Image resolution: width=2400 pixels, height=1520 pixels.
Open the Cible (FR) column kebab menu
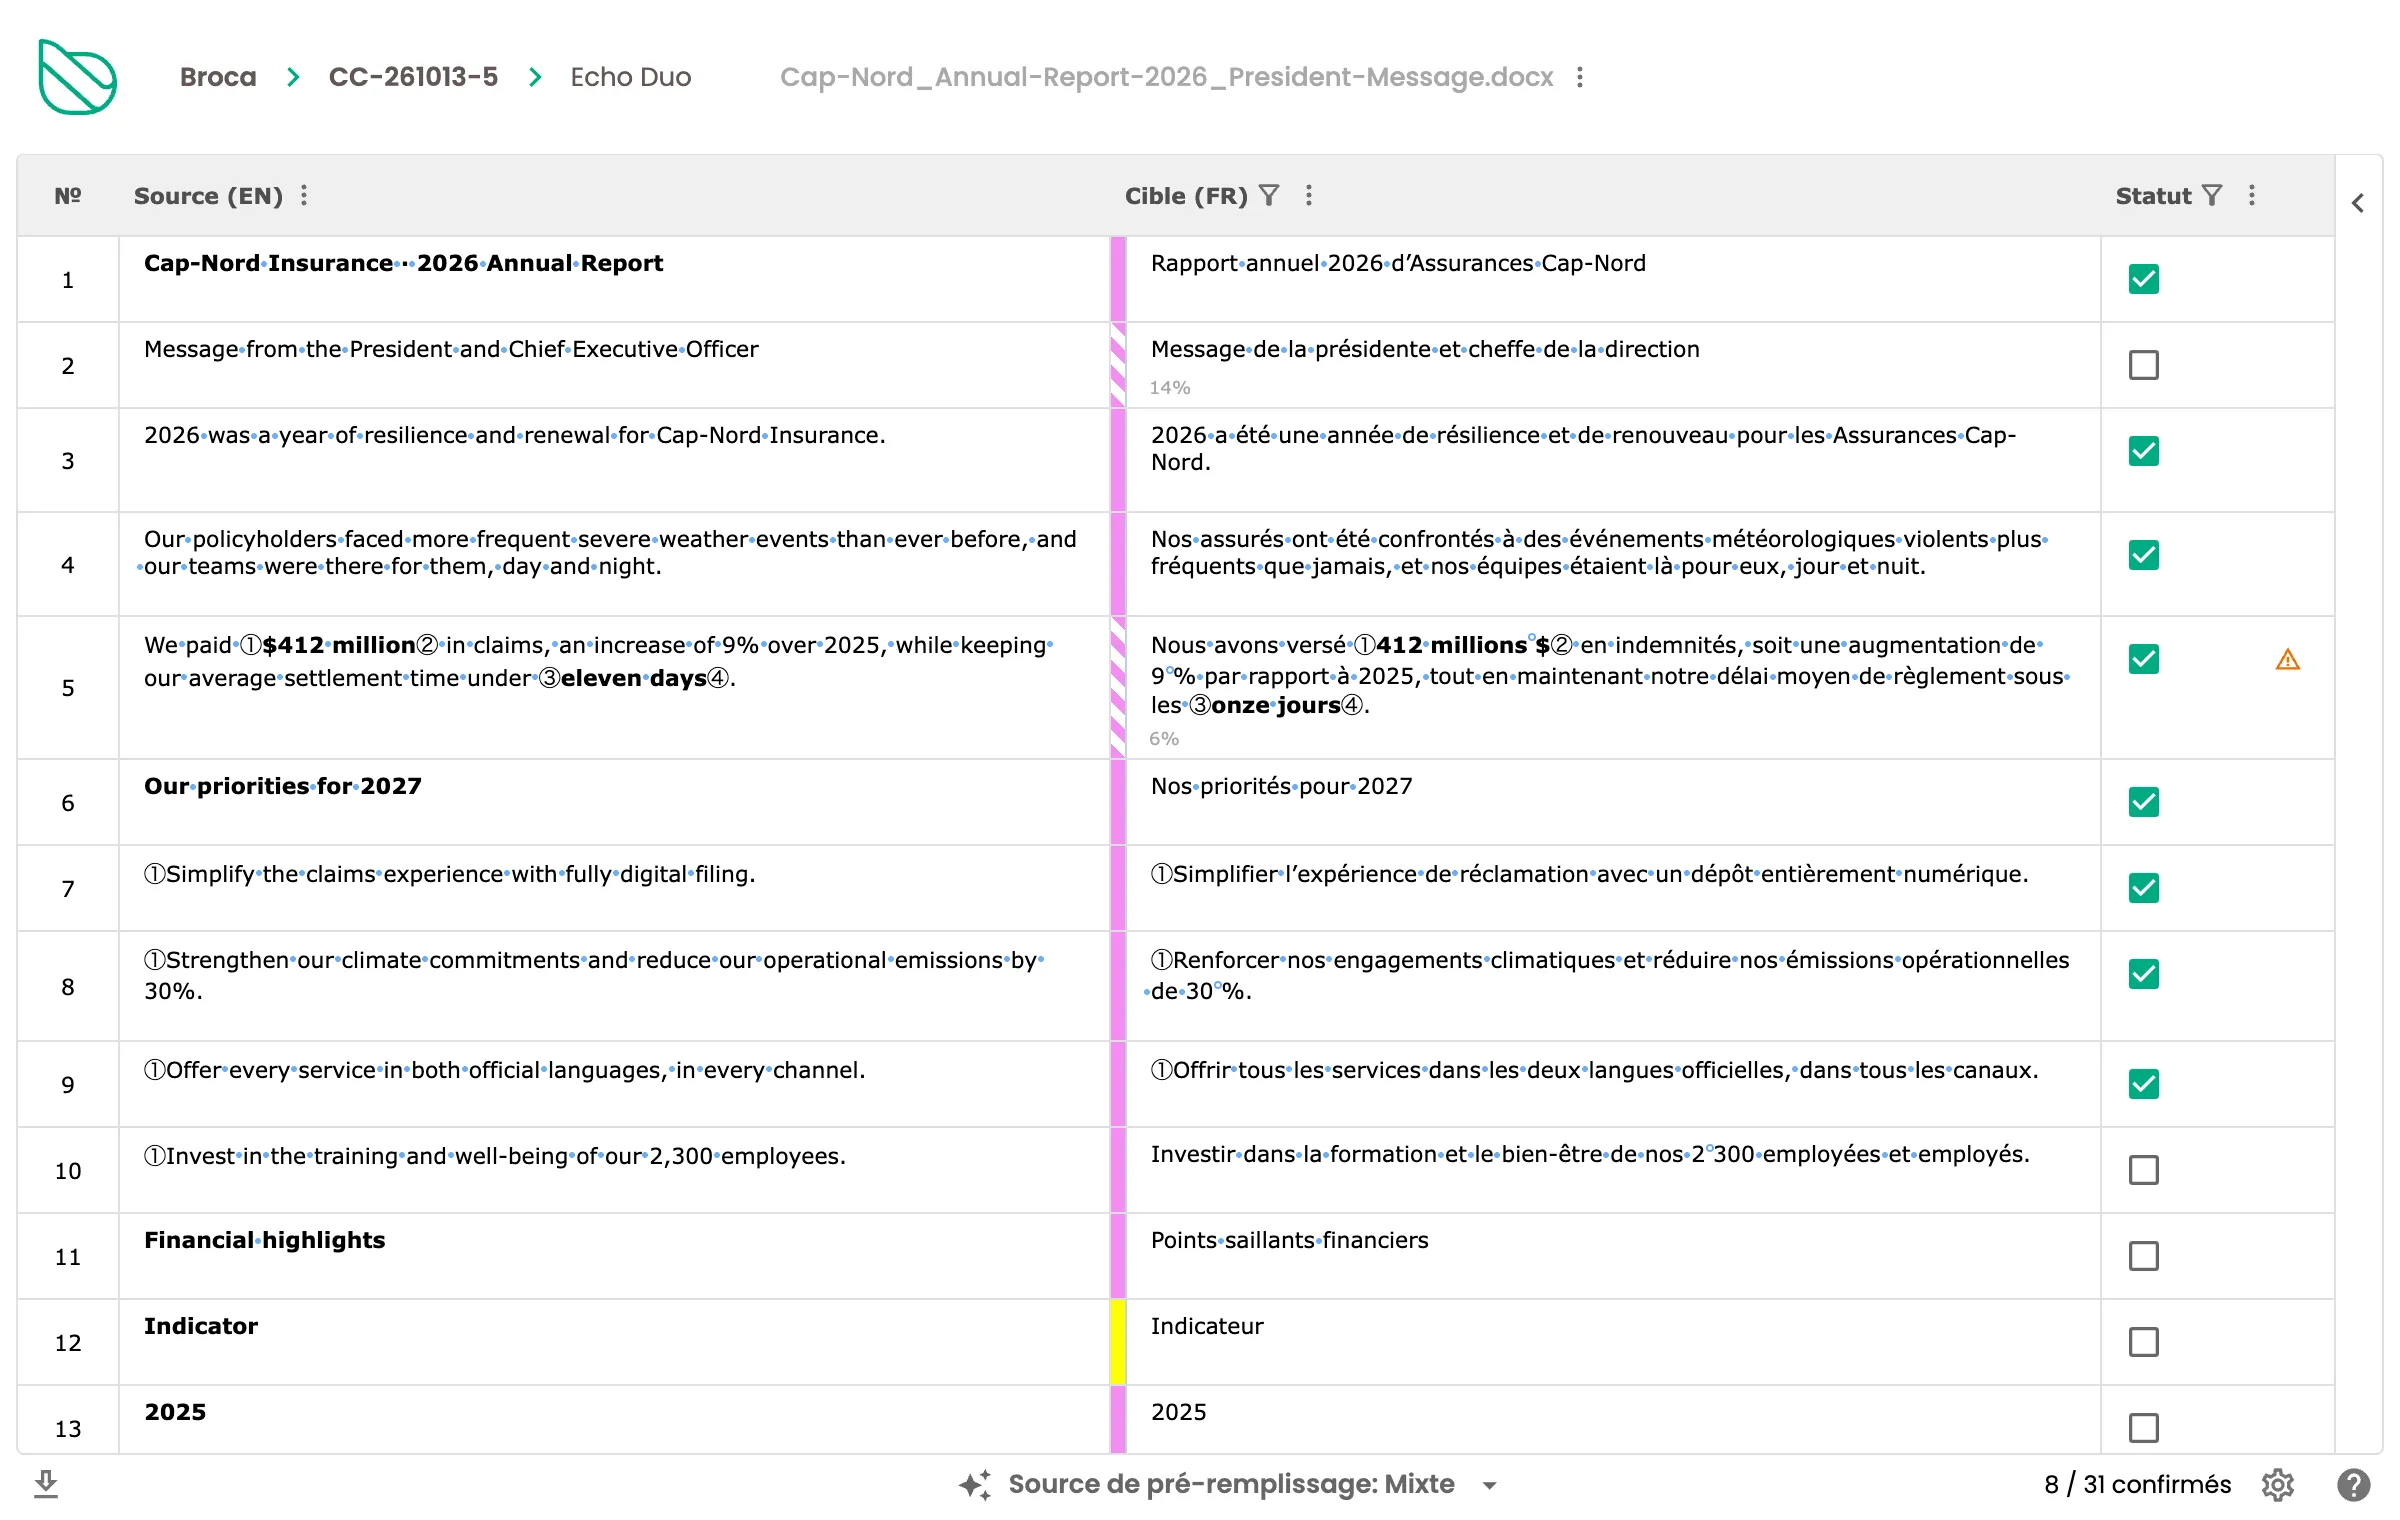(x=1309, y=195)
